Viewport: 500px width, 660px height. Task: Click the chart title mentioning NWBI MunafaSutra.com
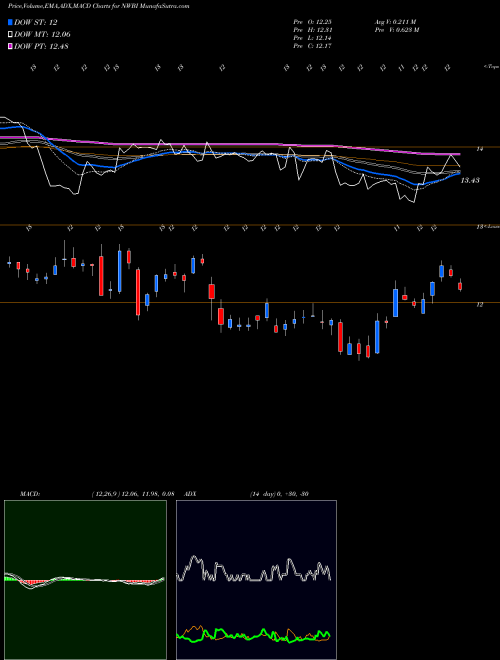point(98,6)
